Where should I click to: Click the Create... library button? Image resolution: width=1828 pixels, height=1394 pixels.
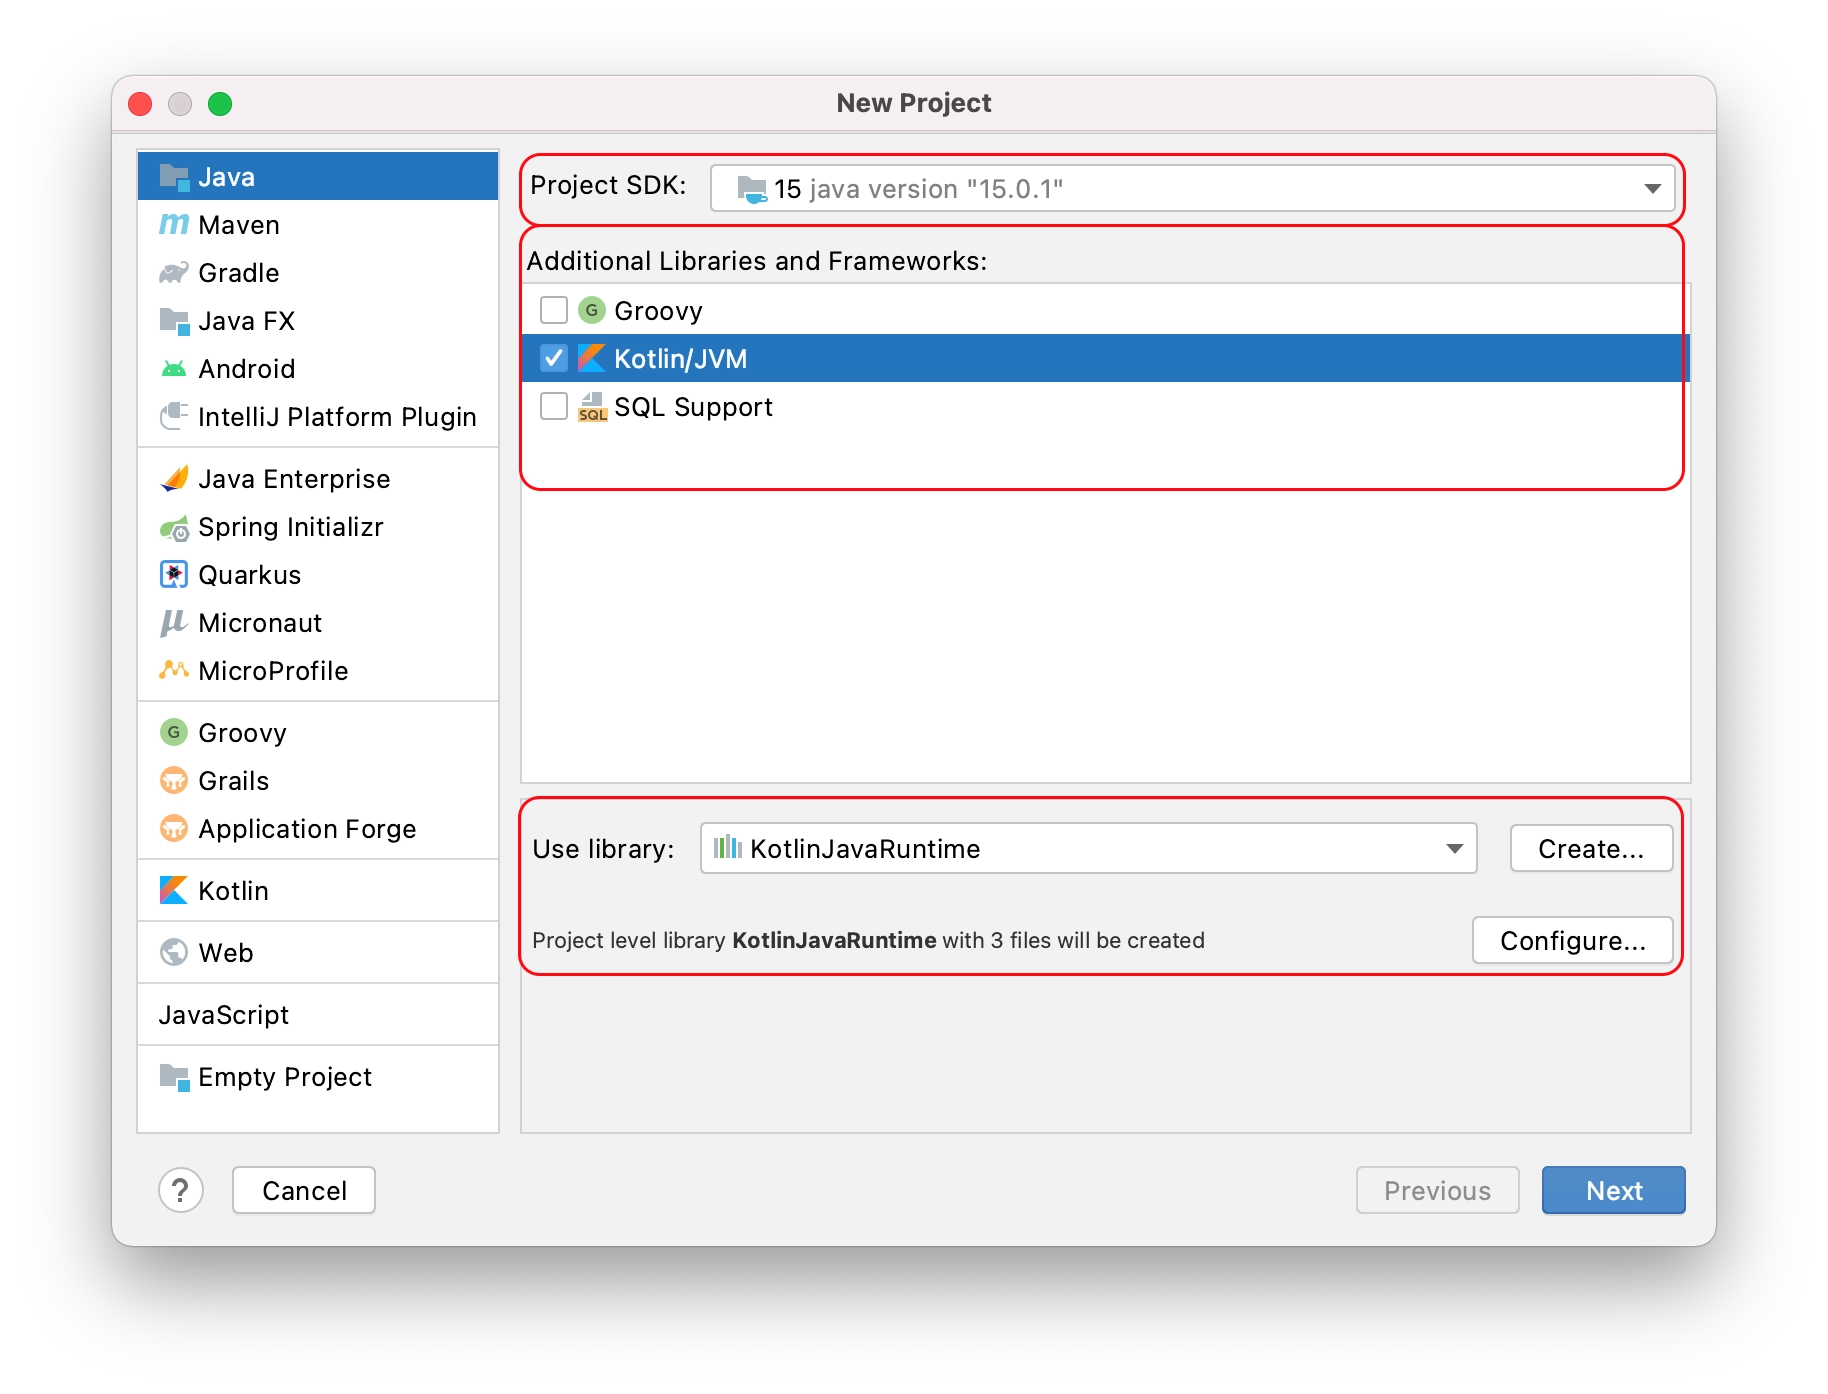pyautogui.click(x=1591, y=848)
